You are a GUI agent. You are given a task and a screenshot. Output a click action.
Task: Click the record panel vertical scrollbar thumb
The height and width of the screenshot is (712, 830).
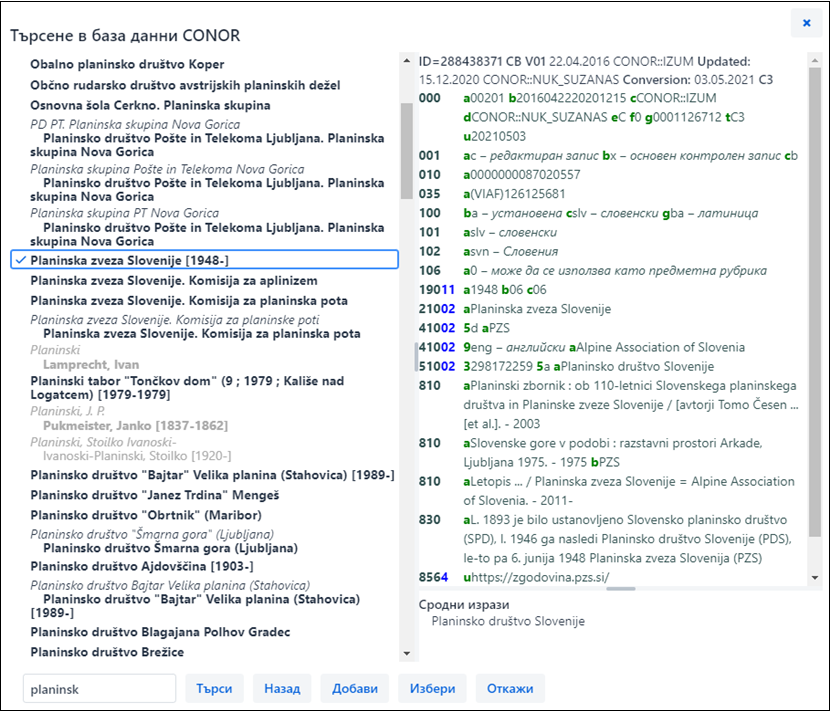click(815, 302)
